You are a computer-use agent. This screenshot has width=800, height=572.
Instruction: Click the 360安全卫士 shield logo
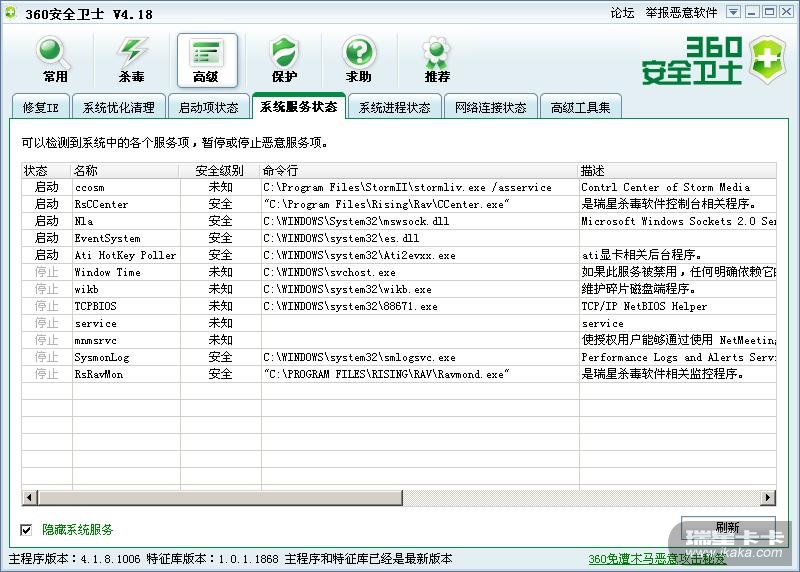[768, 60]
